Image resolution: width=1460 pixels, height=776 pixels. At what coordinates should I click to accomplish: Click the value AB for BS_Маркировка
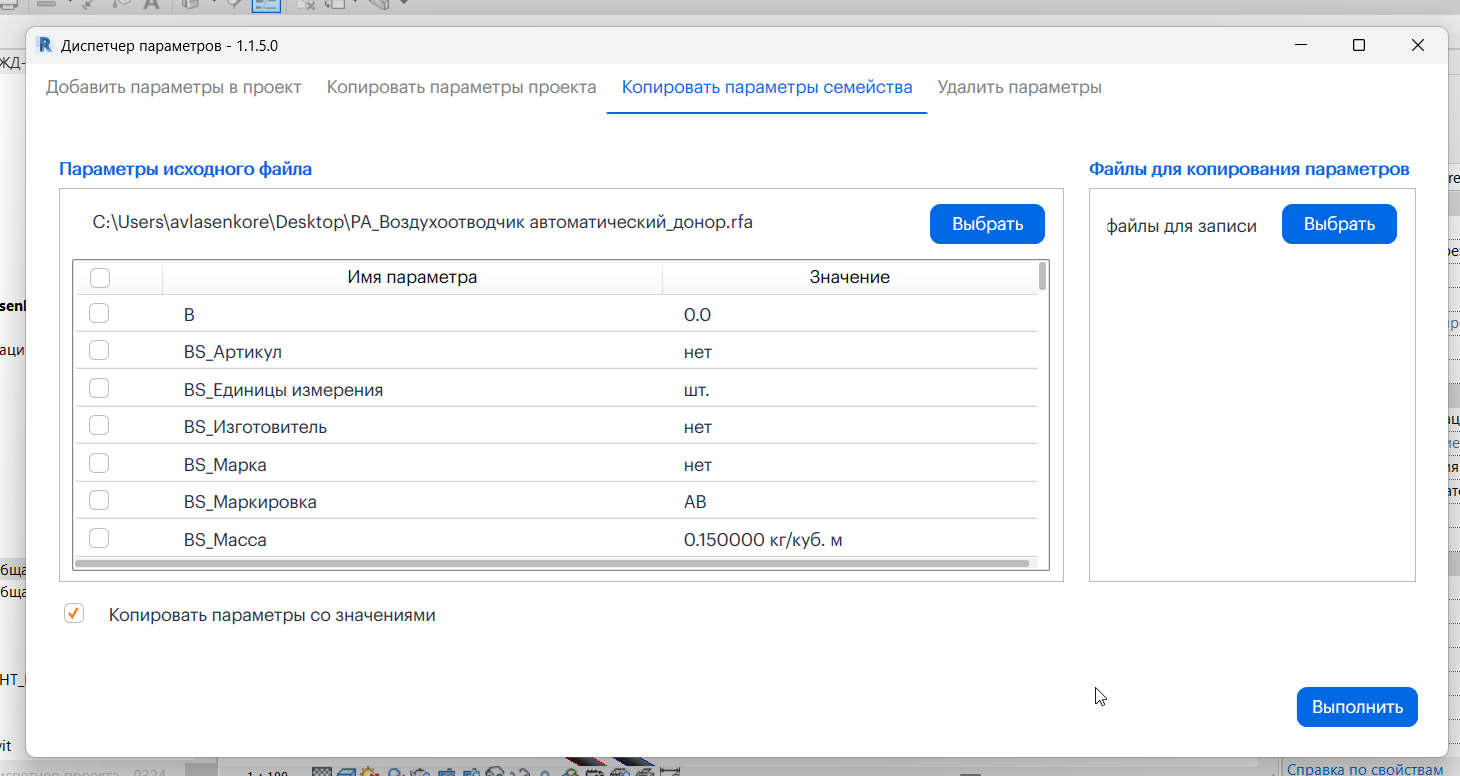(x=695, y=502)
